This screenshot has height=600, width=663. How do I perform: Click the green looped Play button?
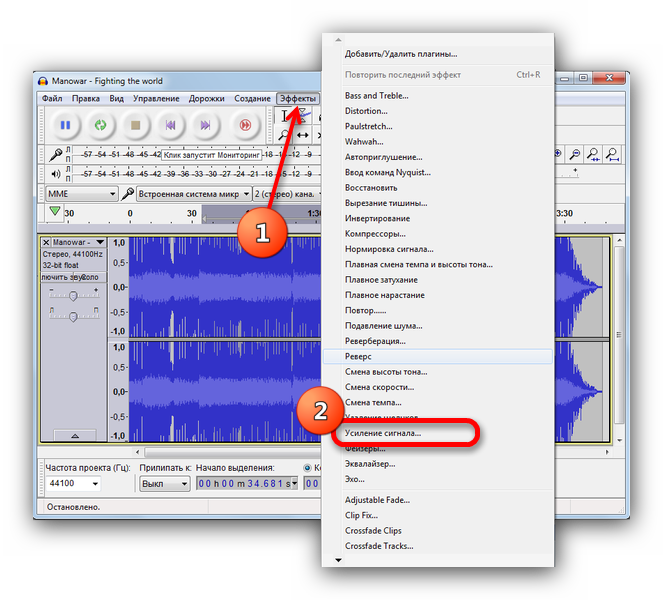tap(100, 125)
